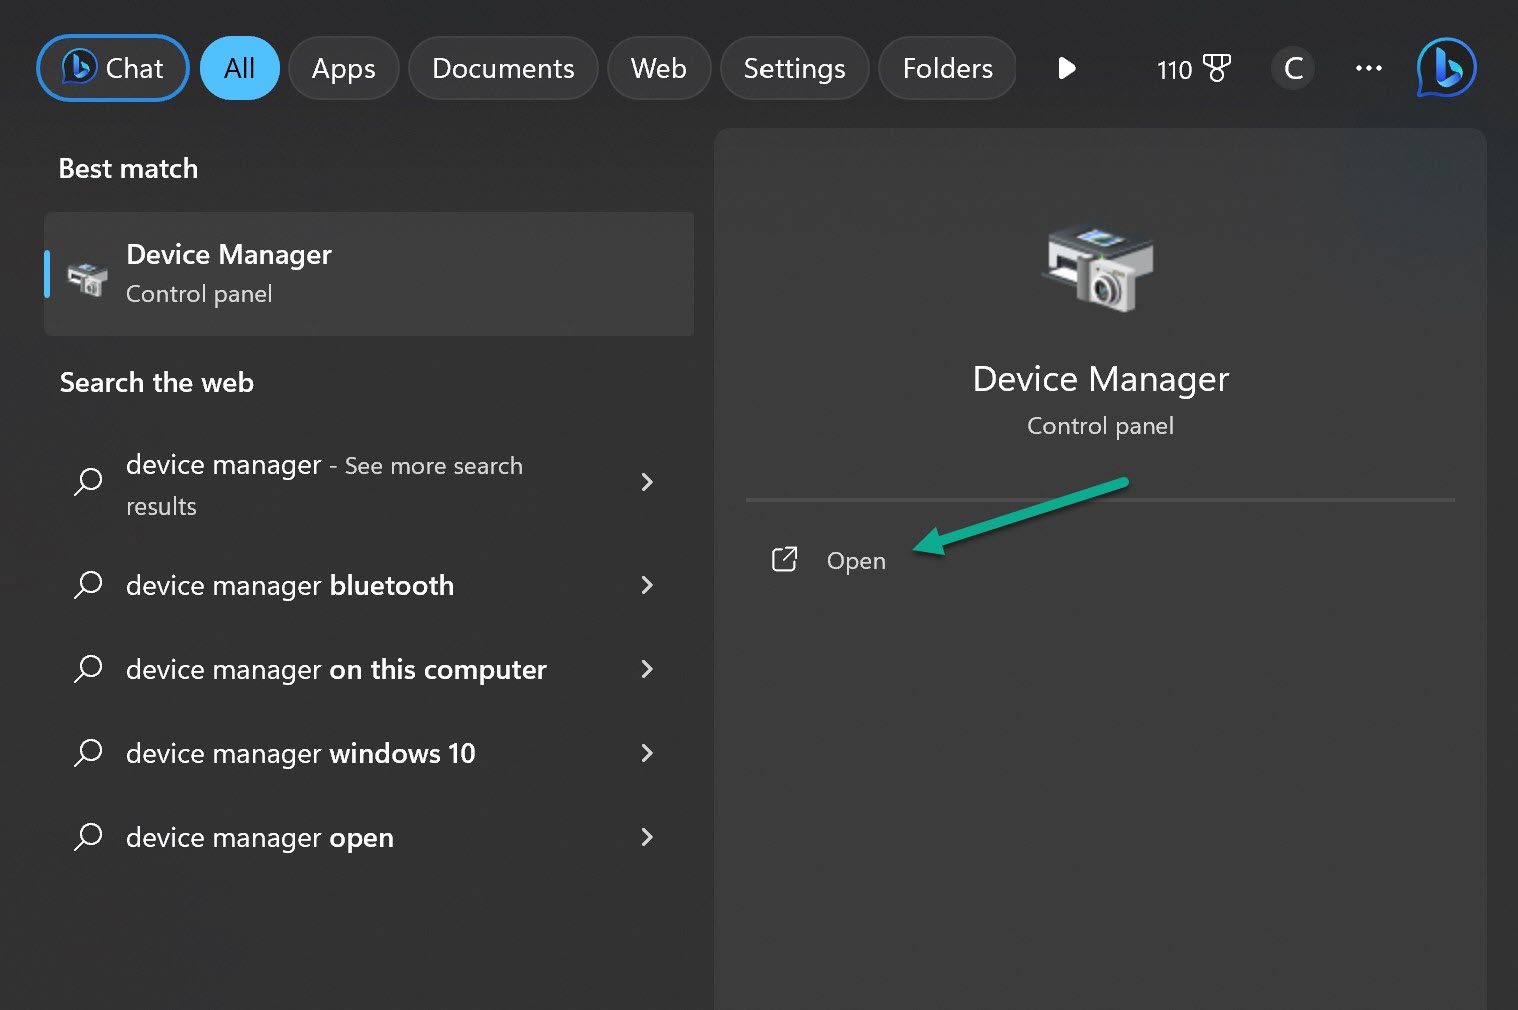1518x1010 pixels.
Task: Switch to the Documents filter tab
Action: point(503,68)
